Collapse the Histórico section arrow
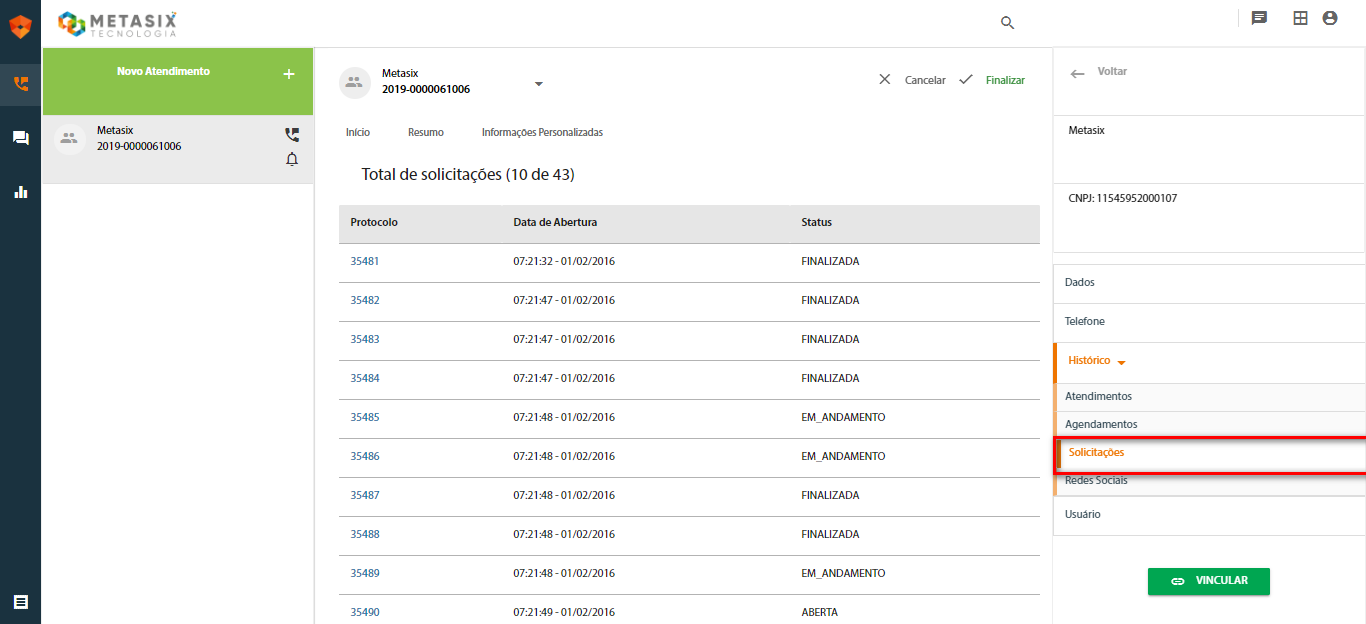The image size is (1366, 624). coord(1121,363)
